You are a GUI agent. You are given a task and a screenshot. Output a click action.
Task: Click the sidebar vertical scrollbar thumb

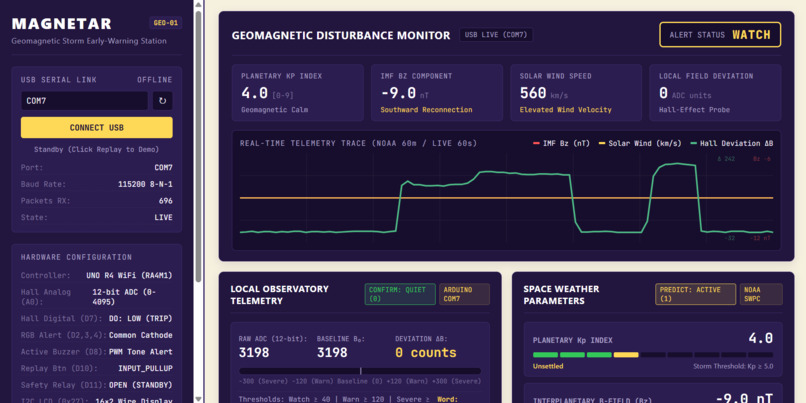(198, 146)
